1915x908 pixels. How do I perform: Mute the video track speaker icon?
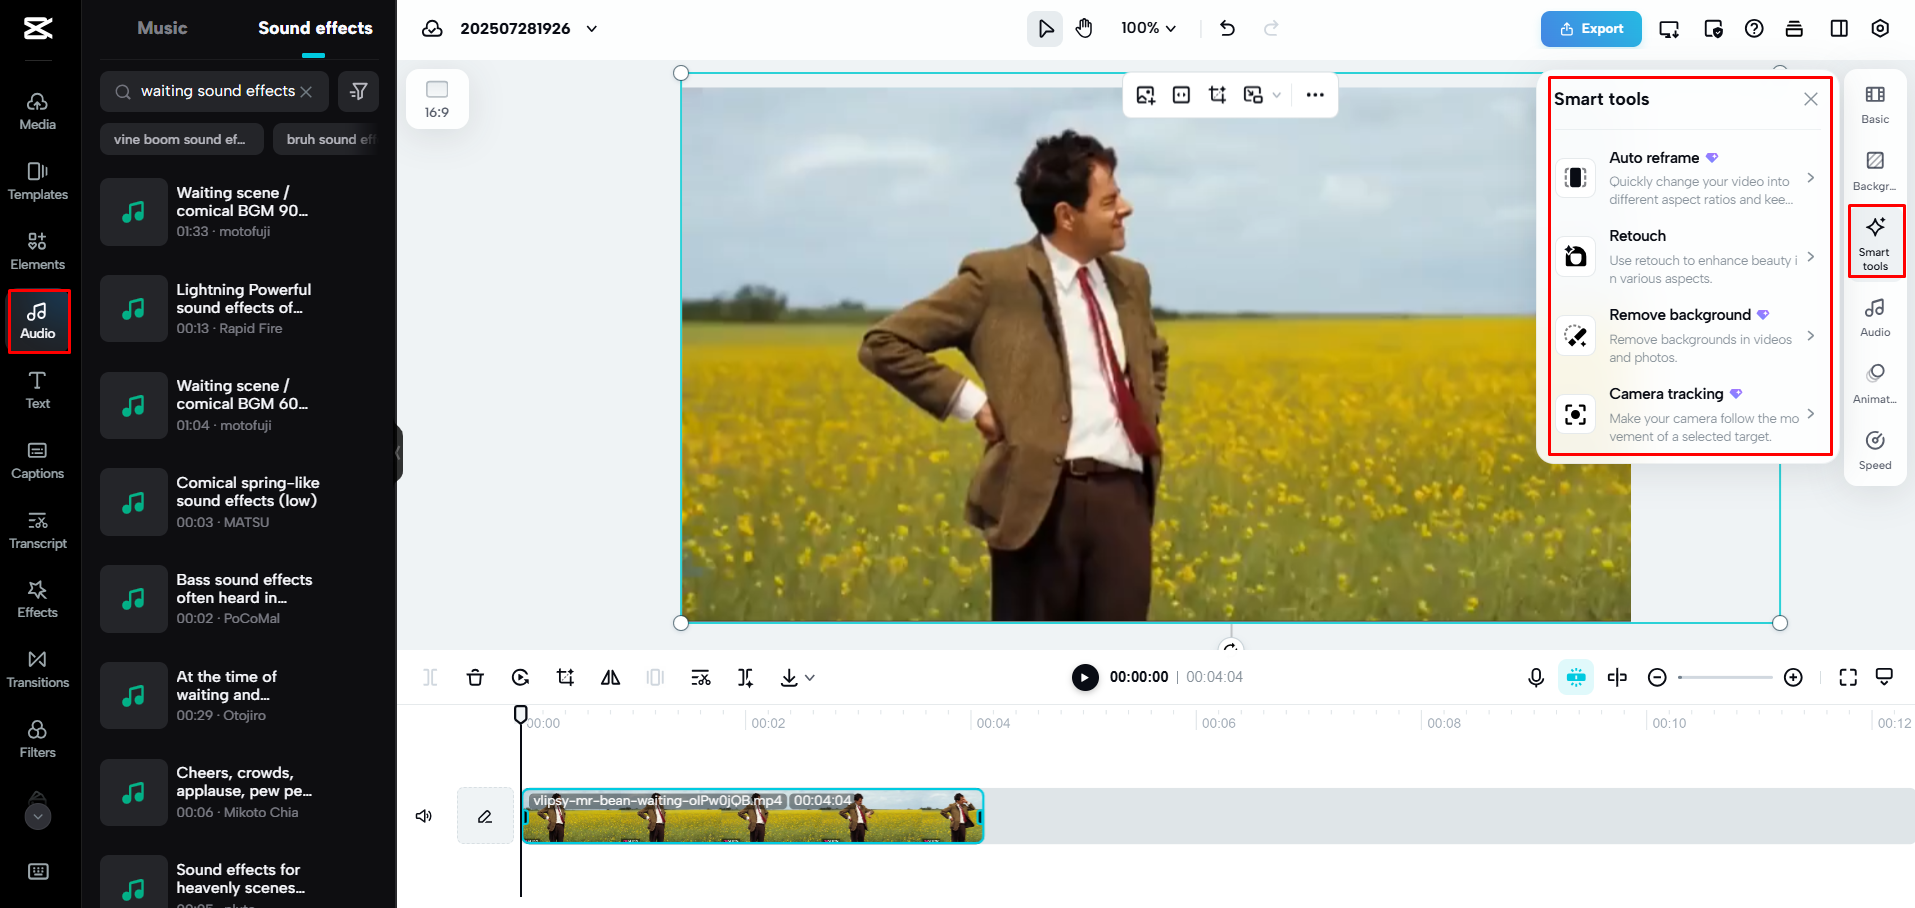tap(424, 816)
